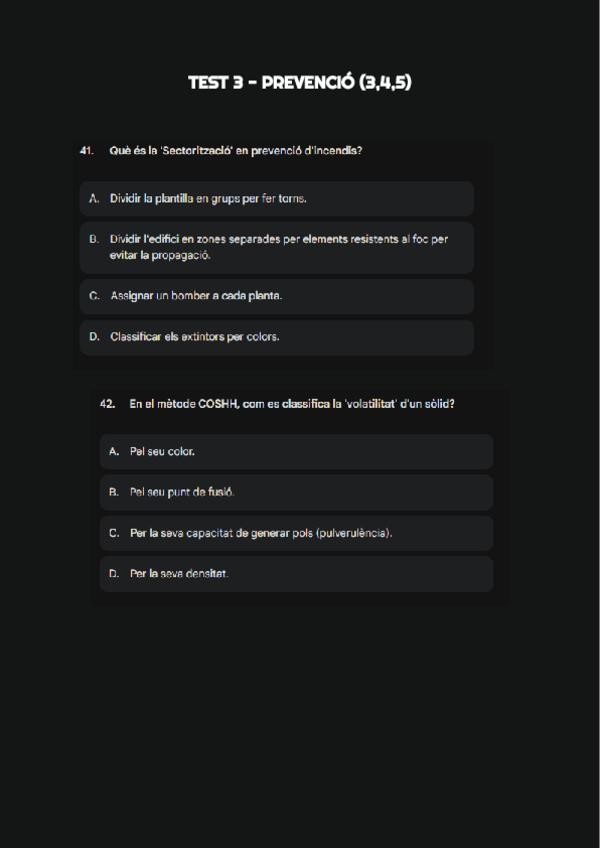Select answer A 'Dividir la plantilla en grups'

click(x=276, y=199)
